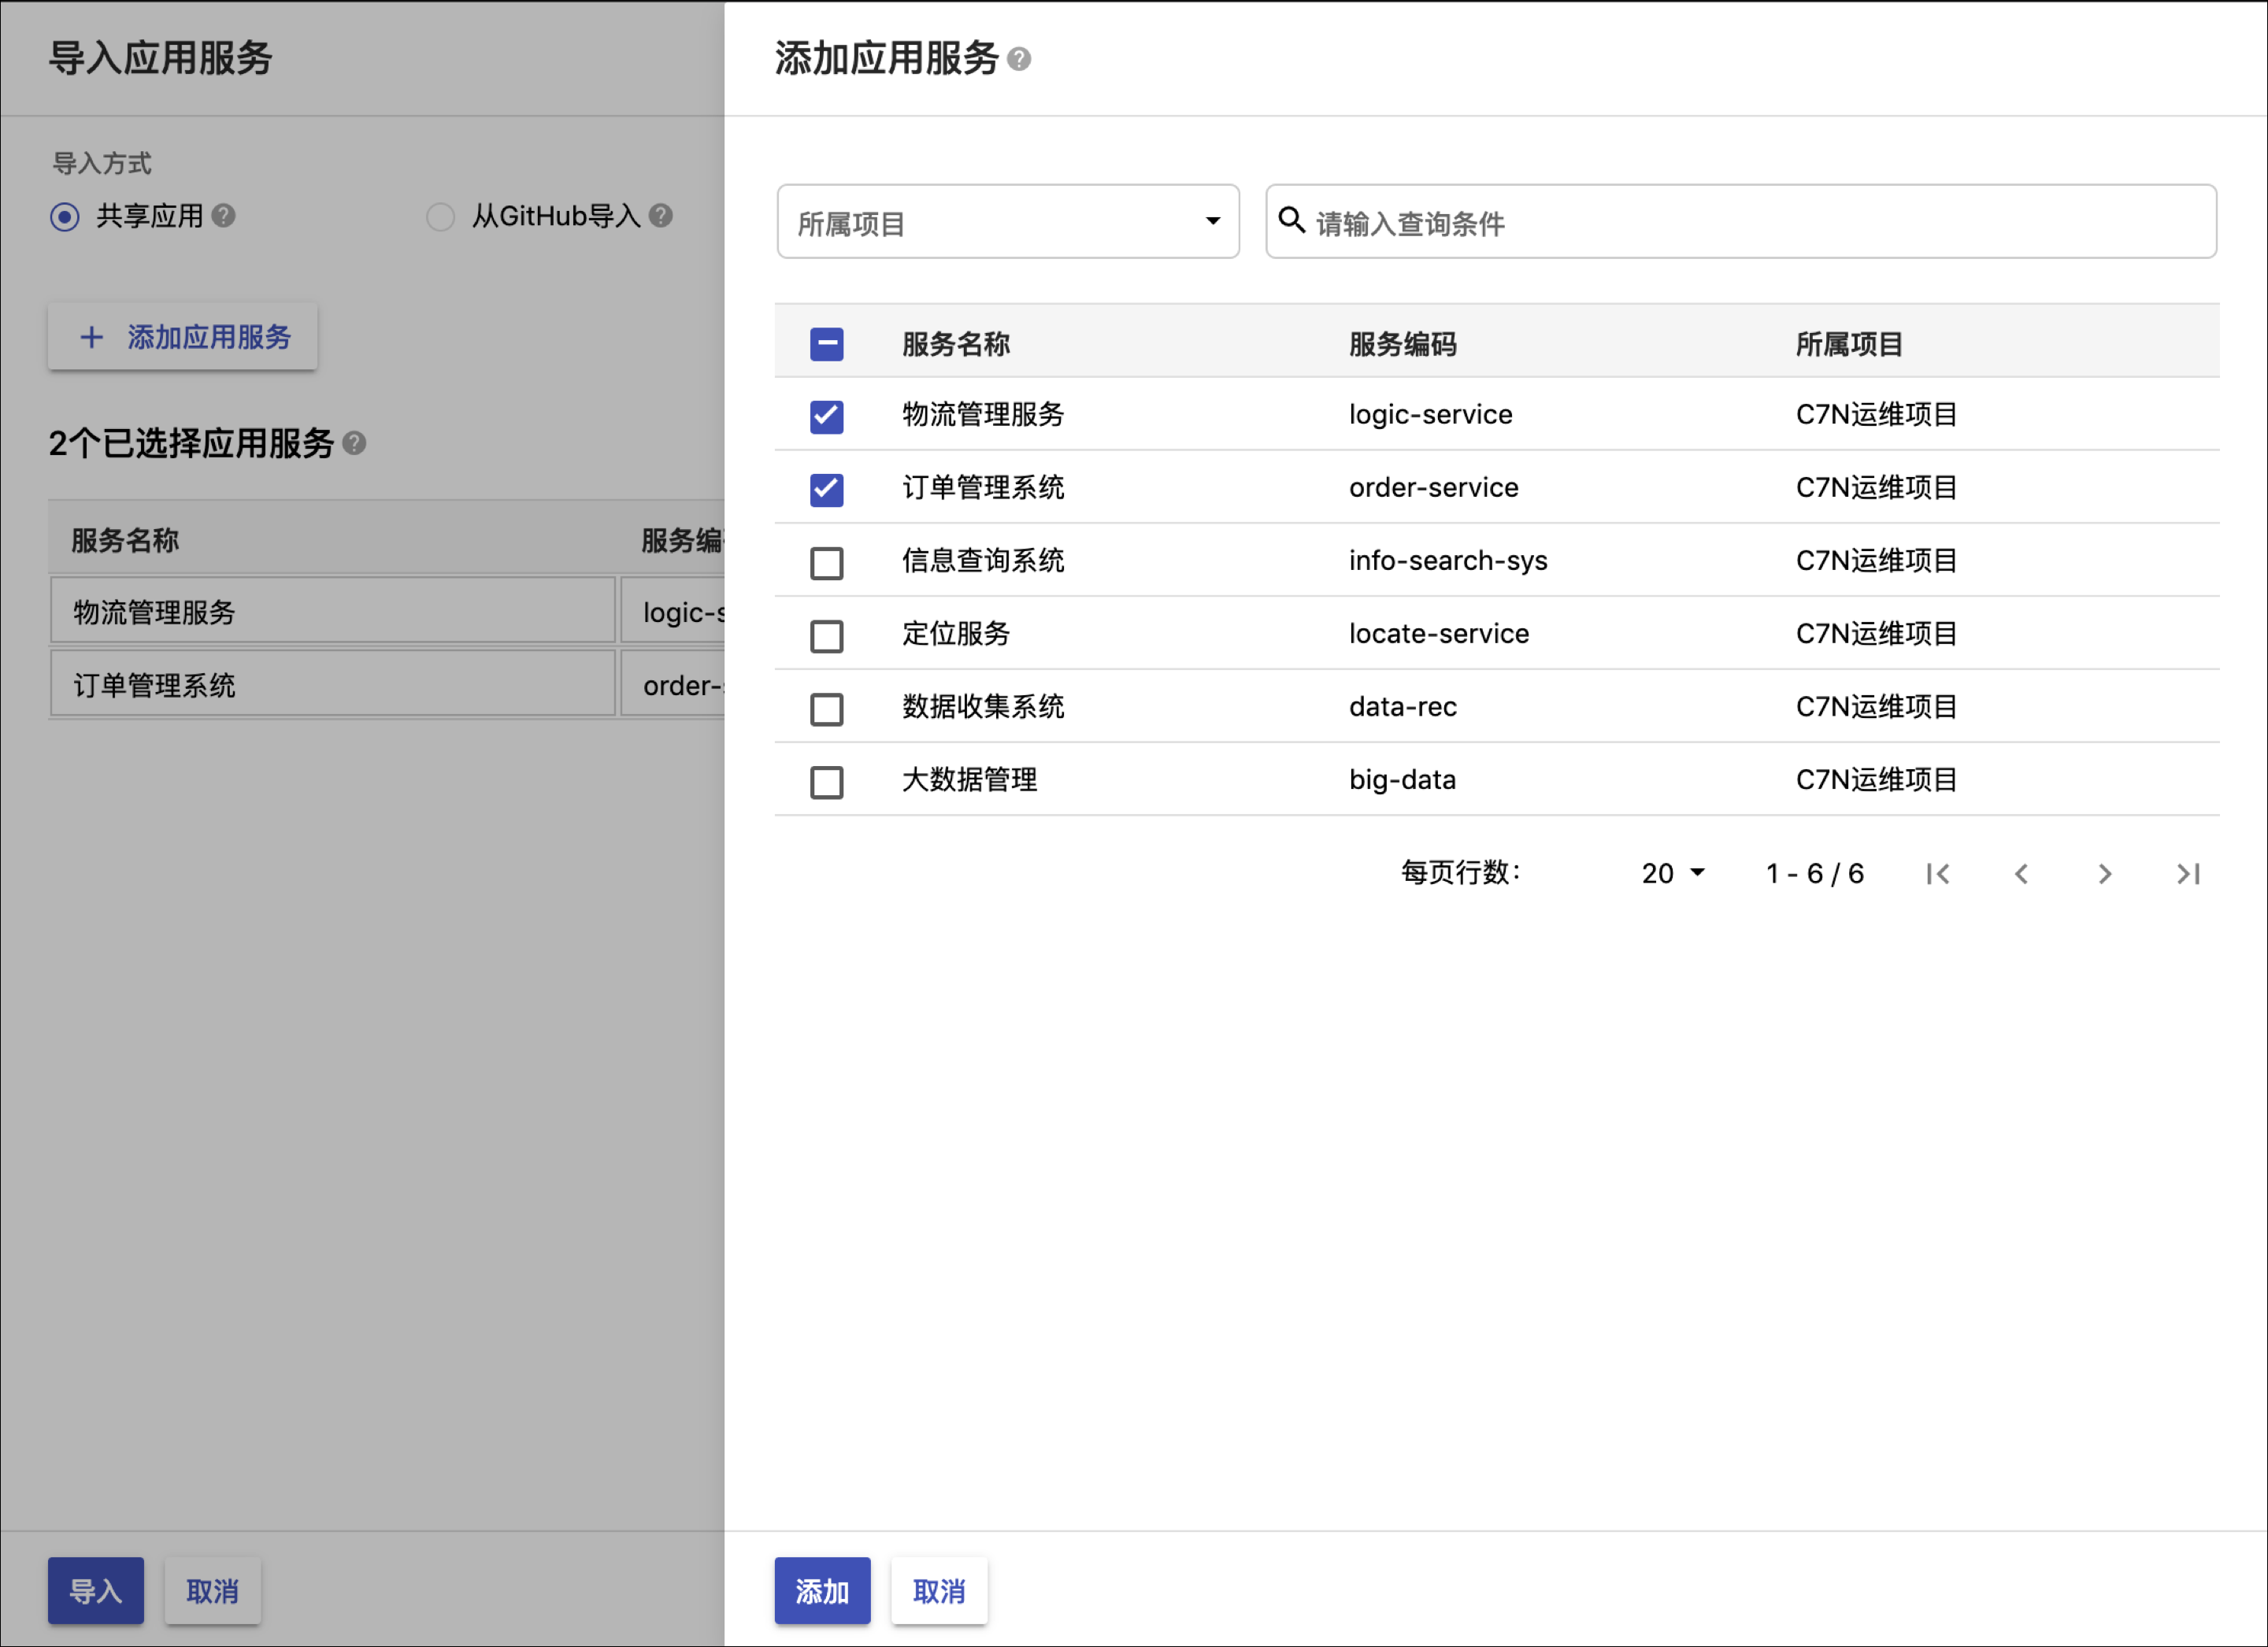Check 定位服务 checkbox
This screenshot has height=1647, width=2268.
827,636
